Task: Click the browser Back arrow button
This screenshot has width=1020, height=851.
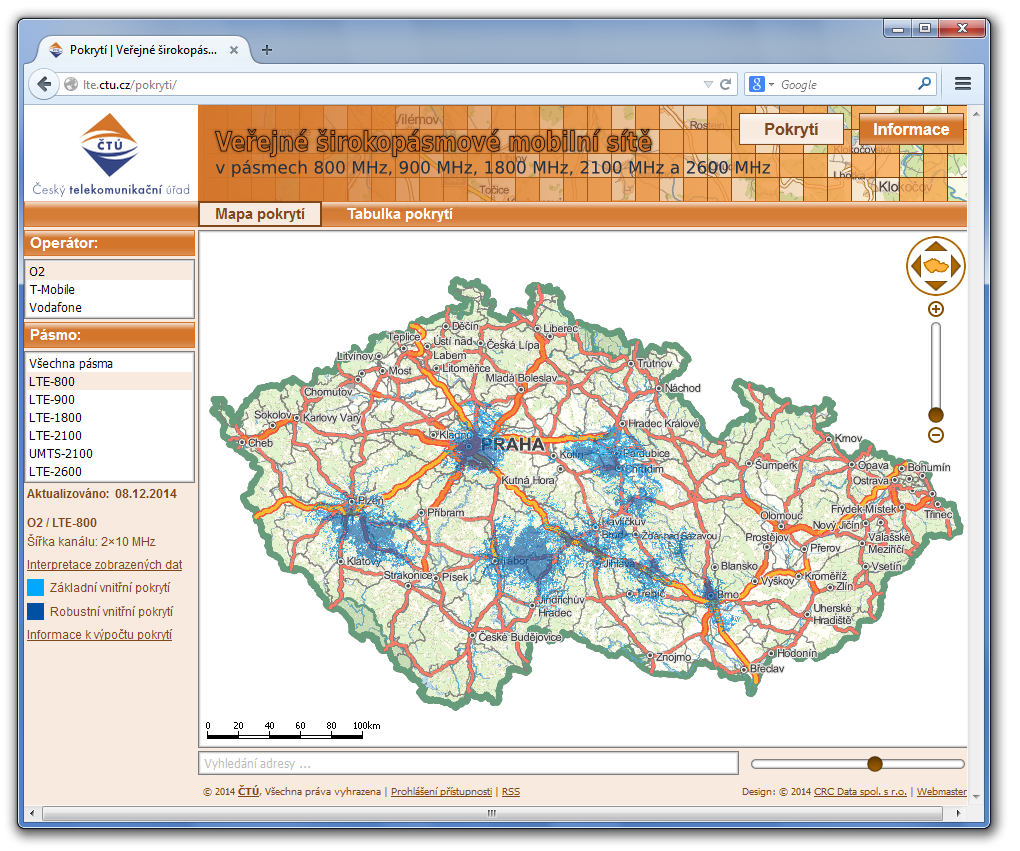Action: (44, 85)
